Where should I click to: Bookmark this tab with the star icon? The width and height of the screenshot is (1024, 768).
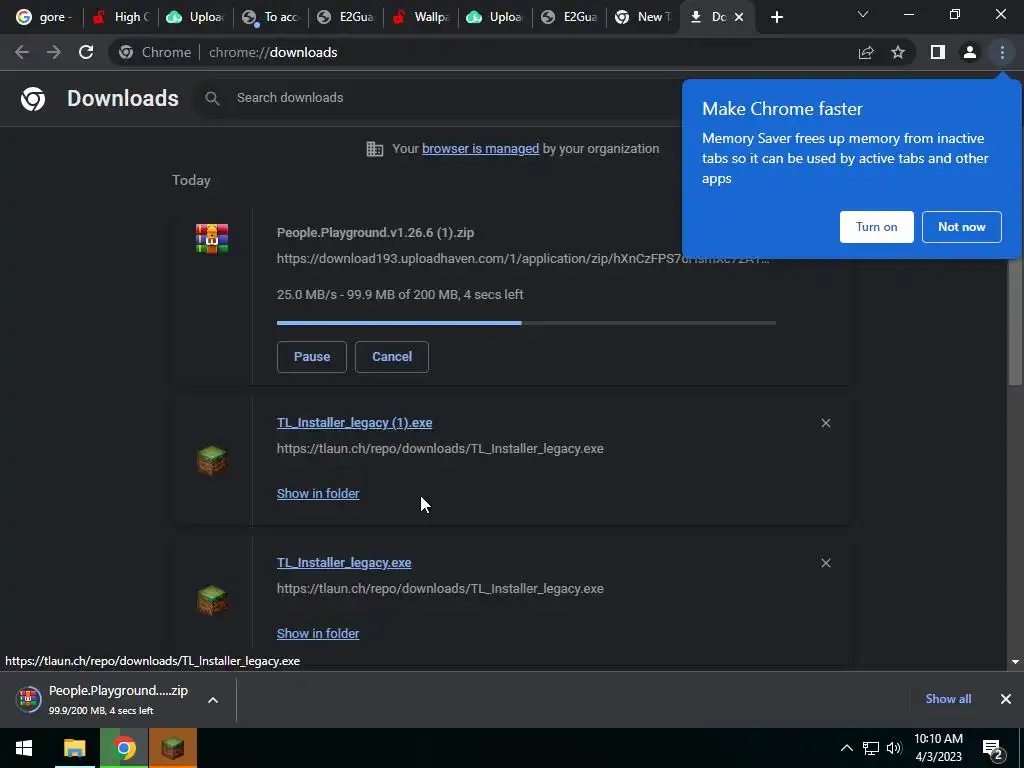(898, 52)
